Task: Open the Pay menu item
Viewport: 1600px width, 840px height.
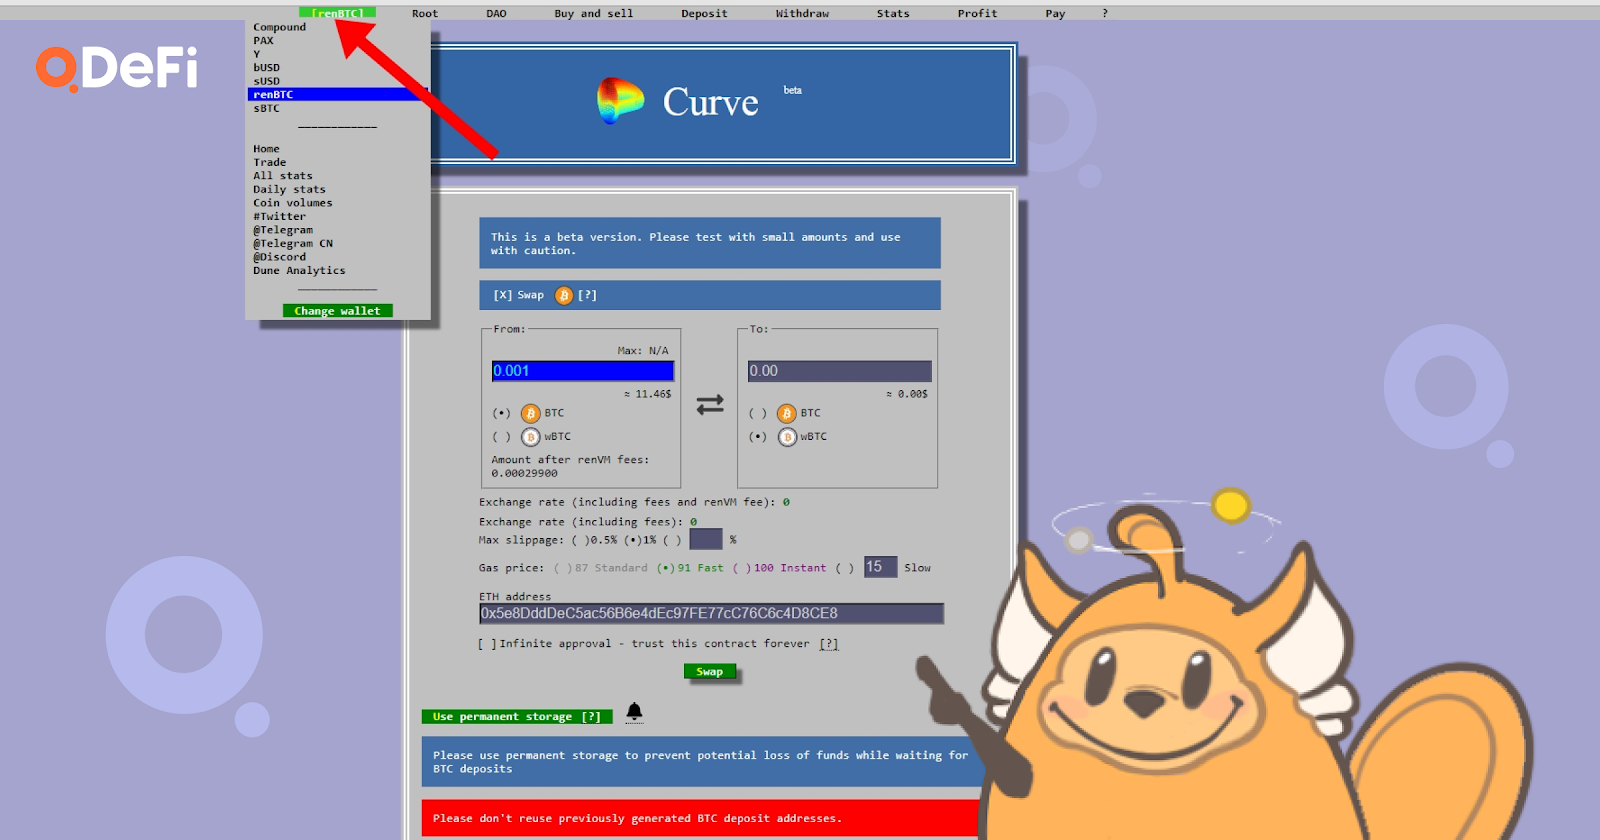Action: pos(1055,13)
